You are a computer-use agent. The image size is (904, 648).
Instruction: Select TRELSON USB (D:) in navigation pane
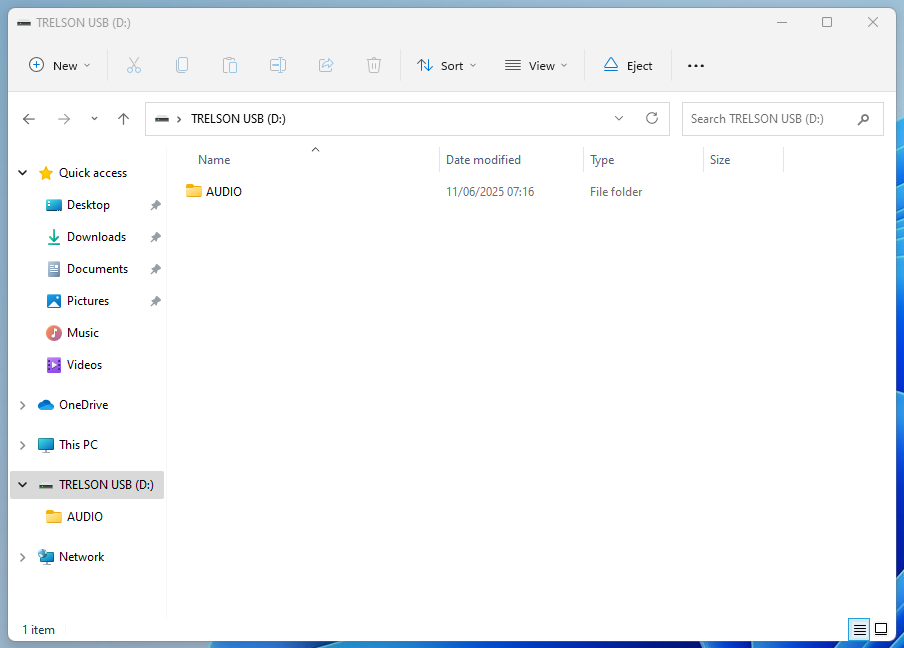pyautogui.click(x=106, y=485)
